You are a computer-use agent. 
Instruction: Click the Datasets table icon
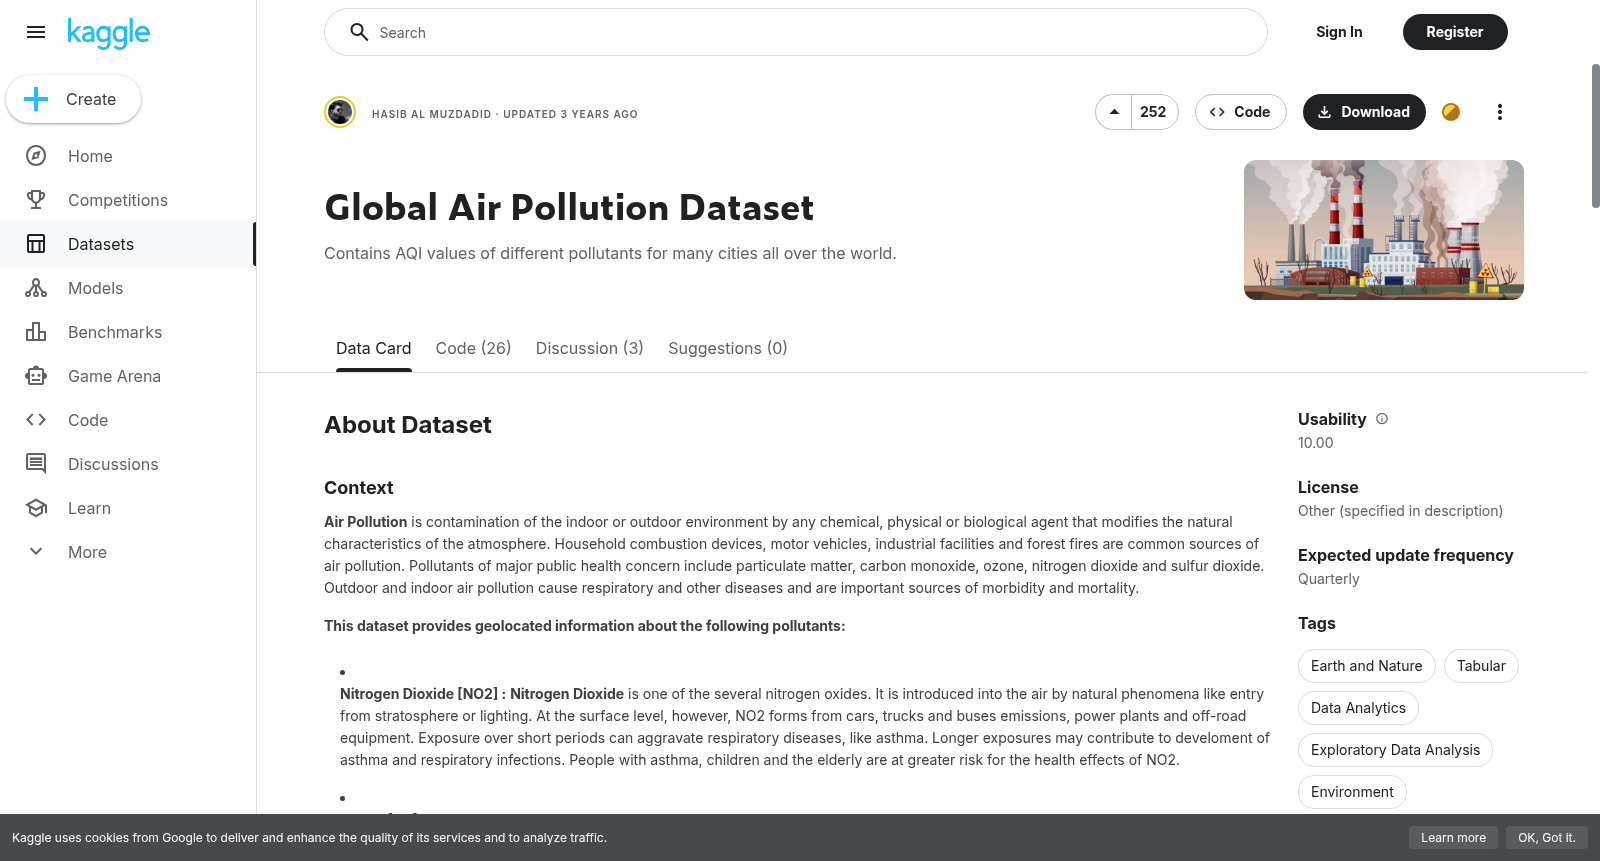[x=36, y=244]
